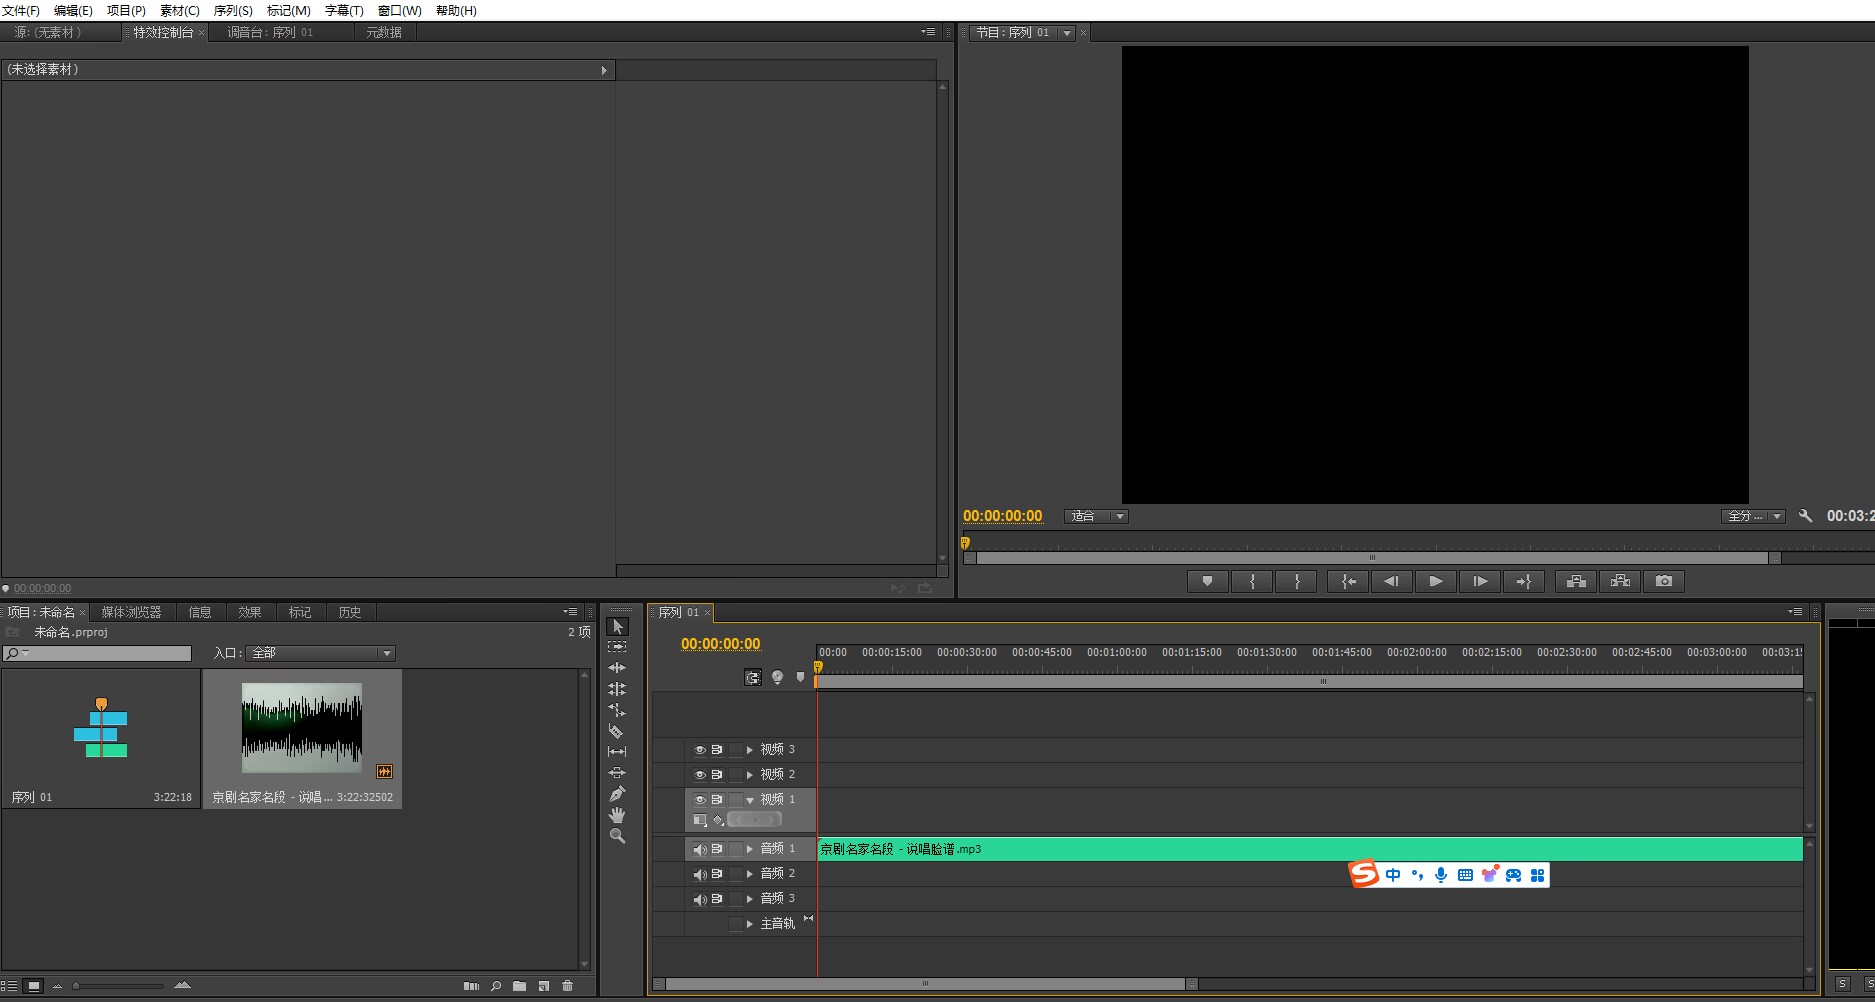Toggle Snap magnet in timeline
Viewport: 1875px width, 1002px height.
coord(753,677)
